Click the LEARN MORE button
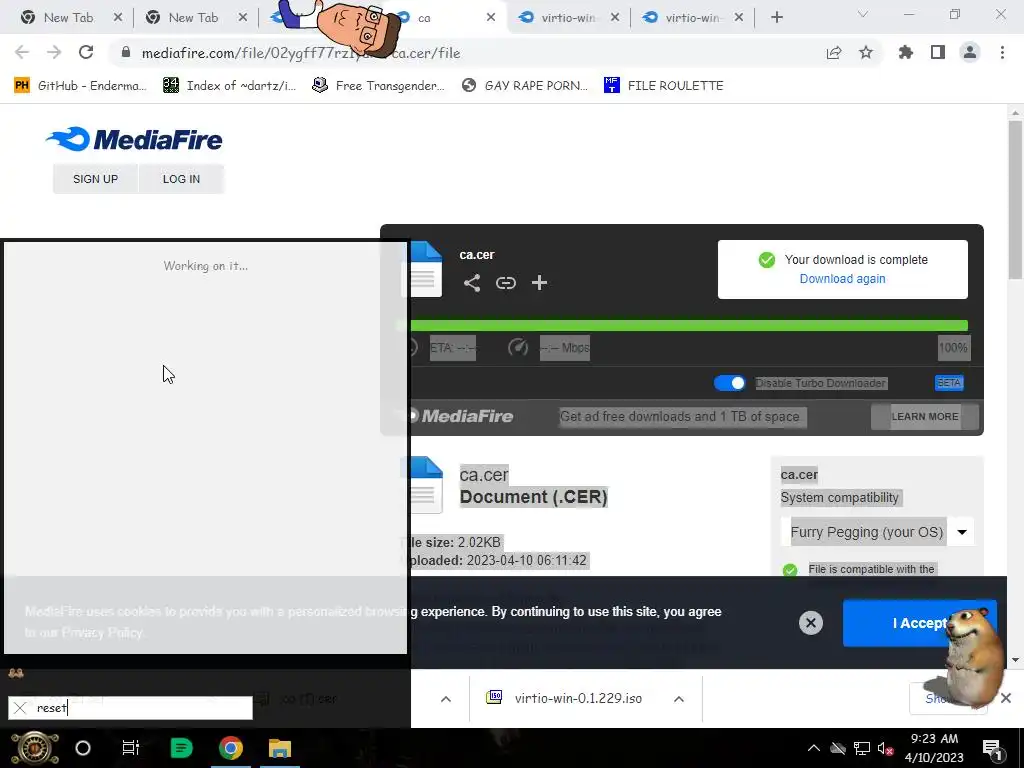This screenshot has width=1024, height=768. click(x=925, y=417)
